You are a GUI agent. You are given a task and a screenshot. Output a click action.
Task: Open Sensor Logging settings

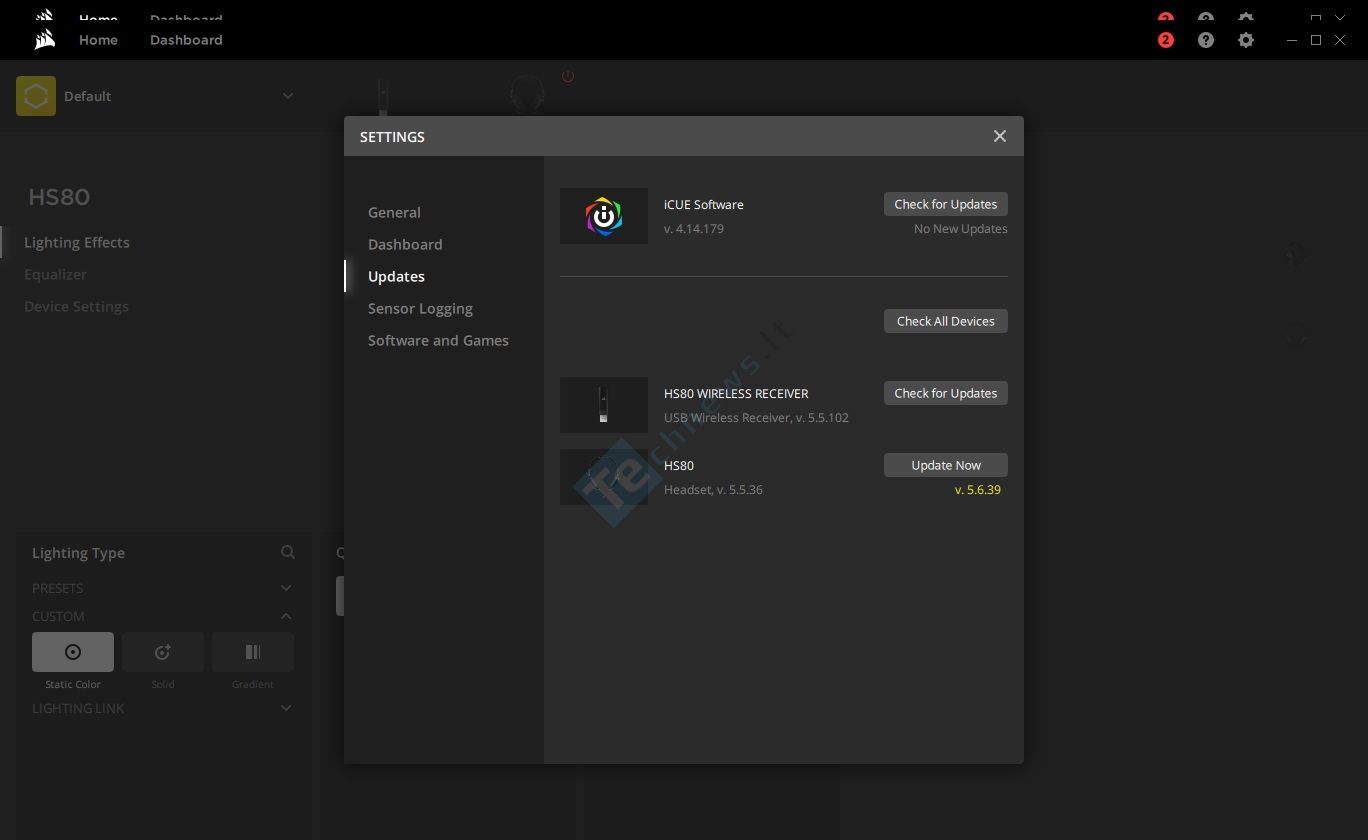coord(420,308)
